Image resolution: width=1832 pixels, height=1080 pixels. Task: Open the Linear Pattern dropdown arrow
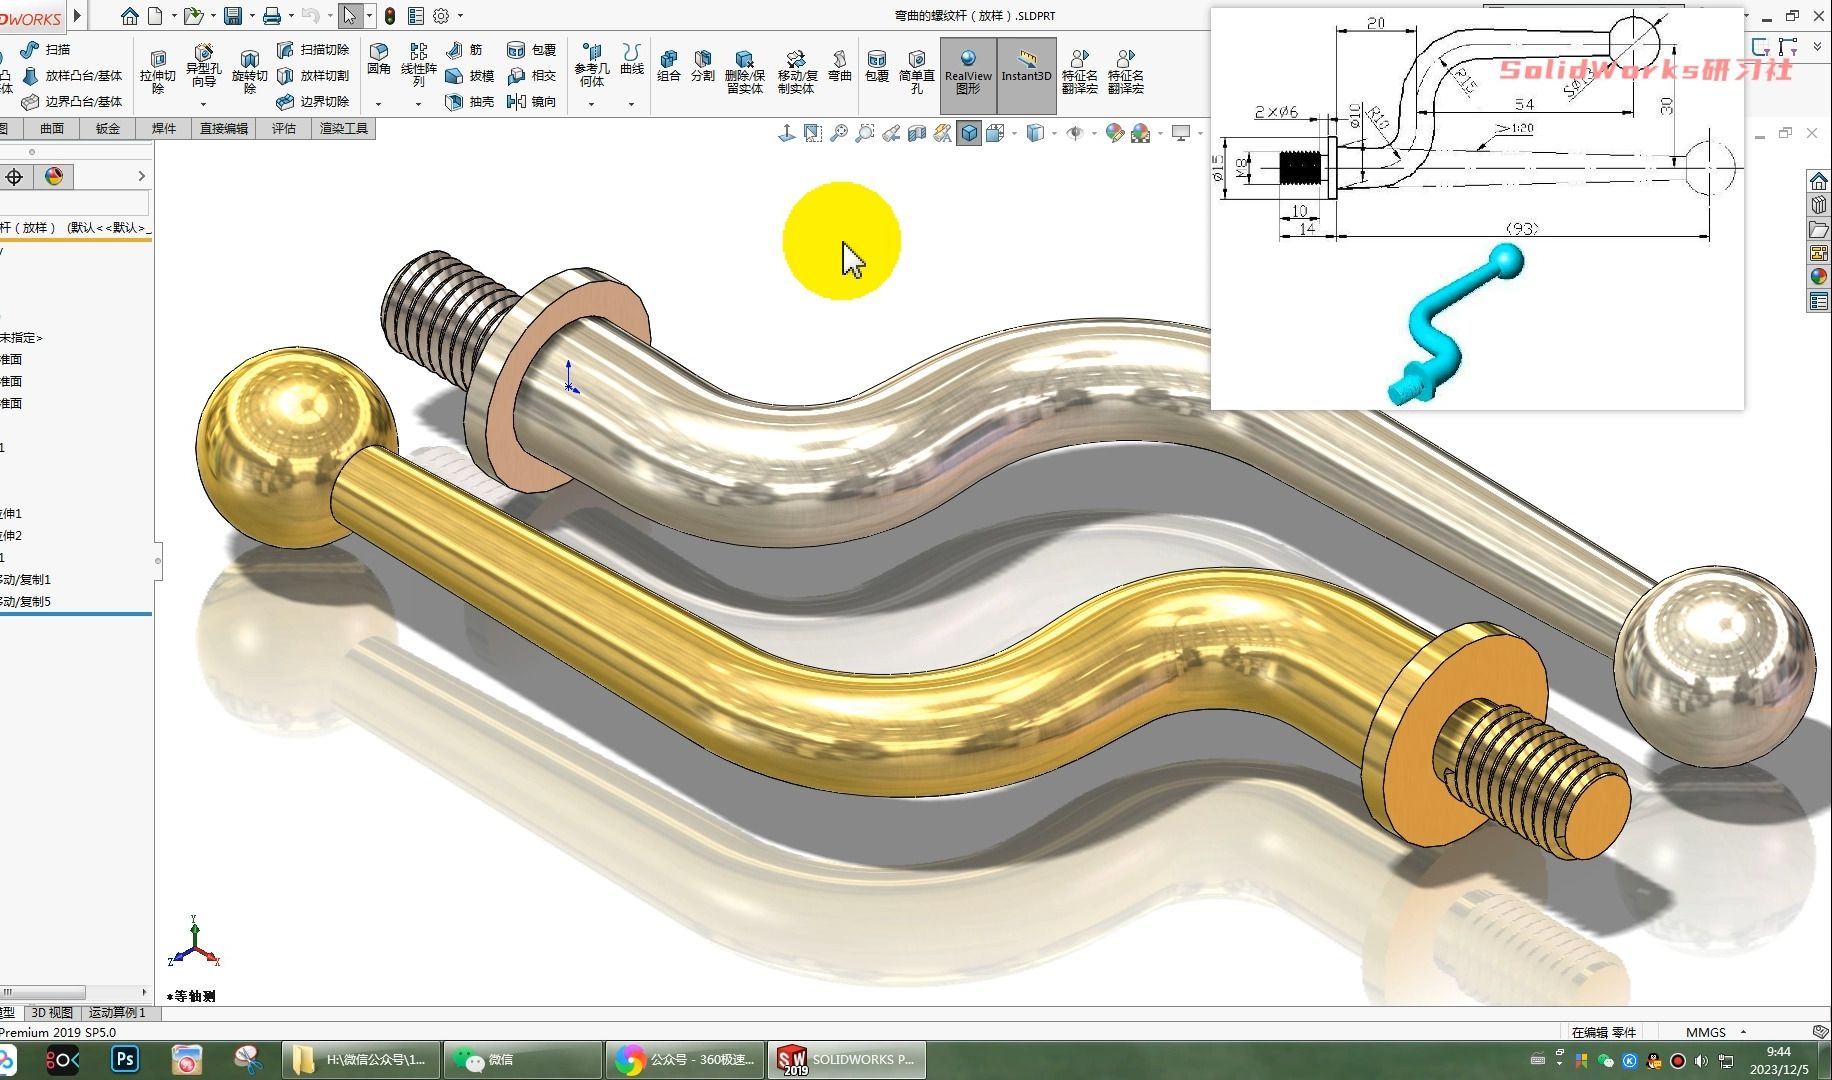(418, 104)
